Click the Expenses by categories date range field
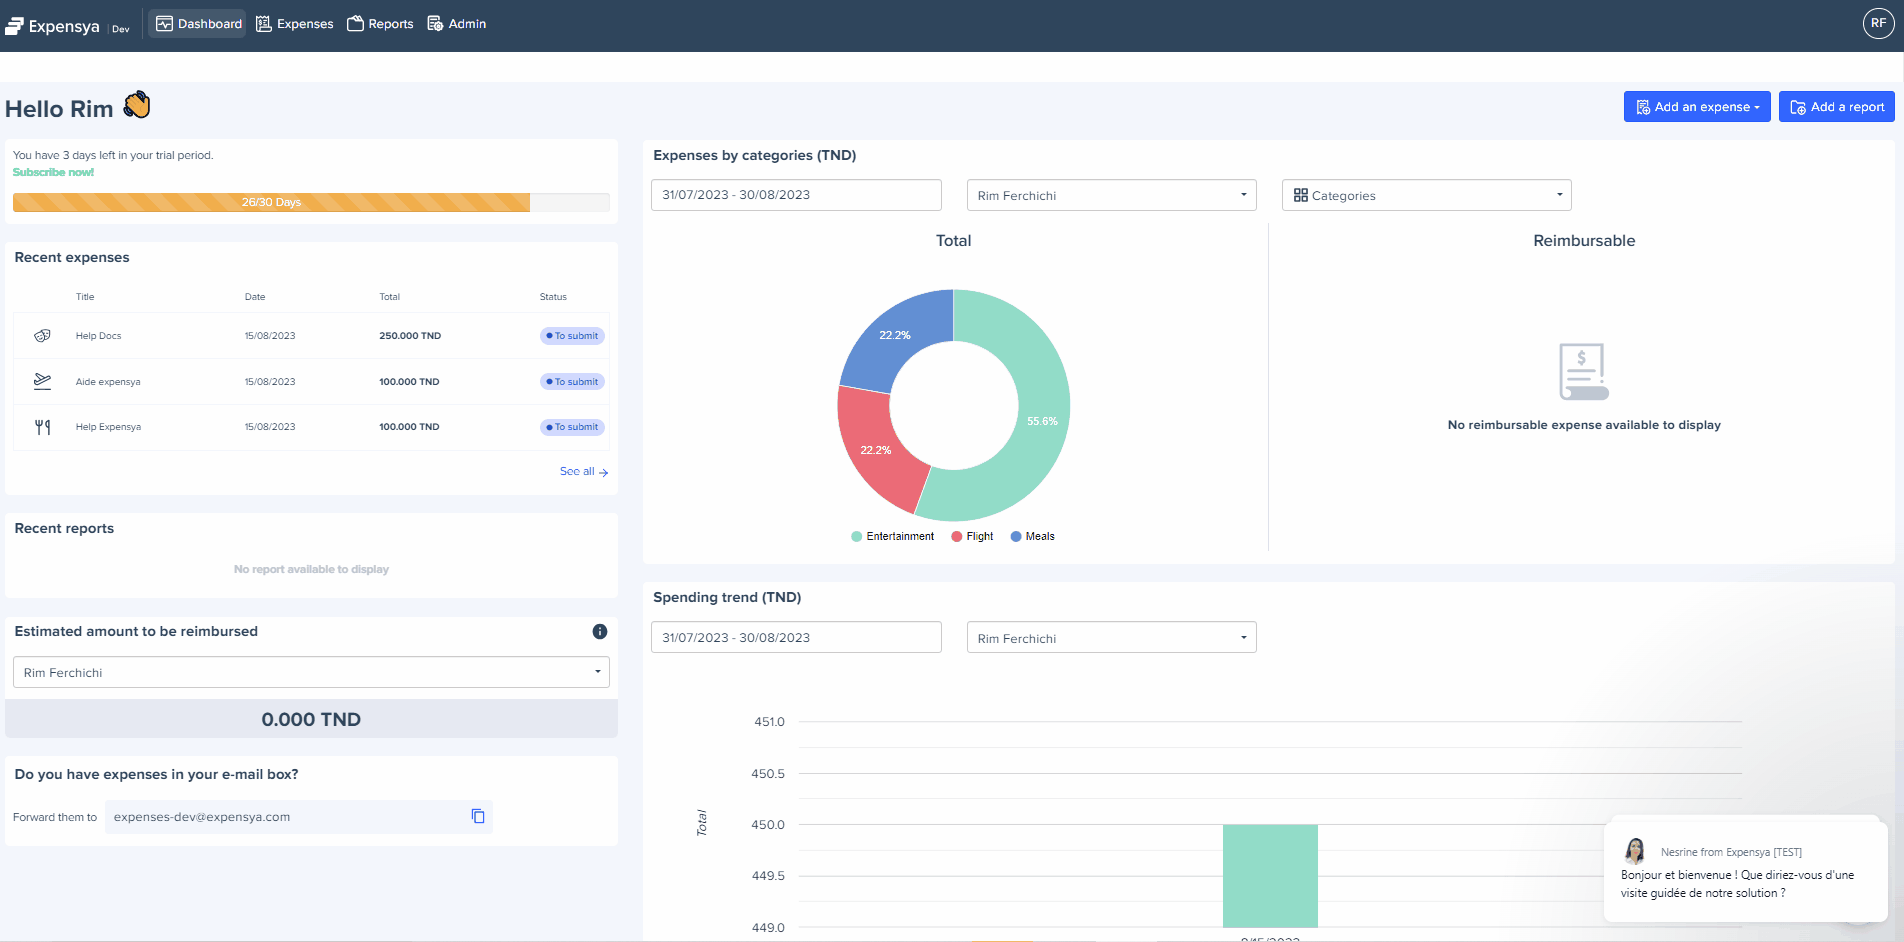The height and width of the screenshot is (942, 1904). (796, 195)
